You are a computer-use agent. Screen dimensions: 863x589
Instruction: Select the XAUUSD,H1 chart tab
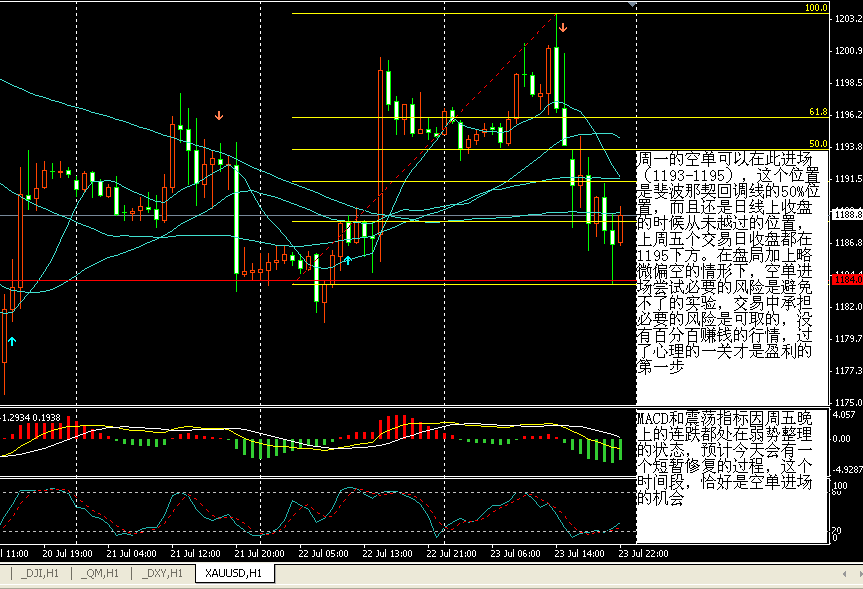(234, 574)
